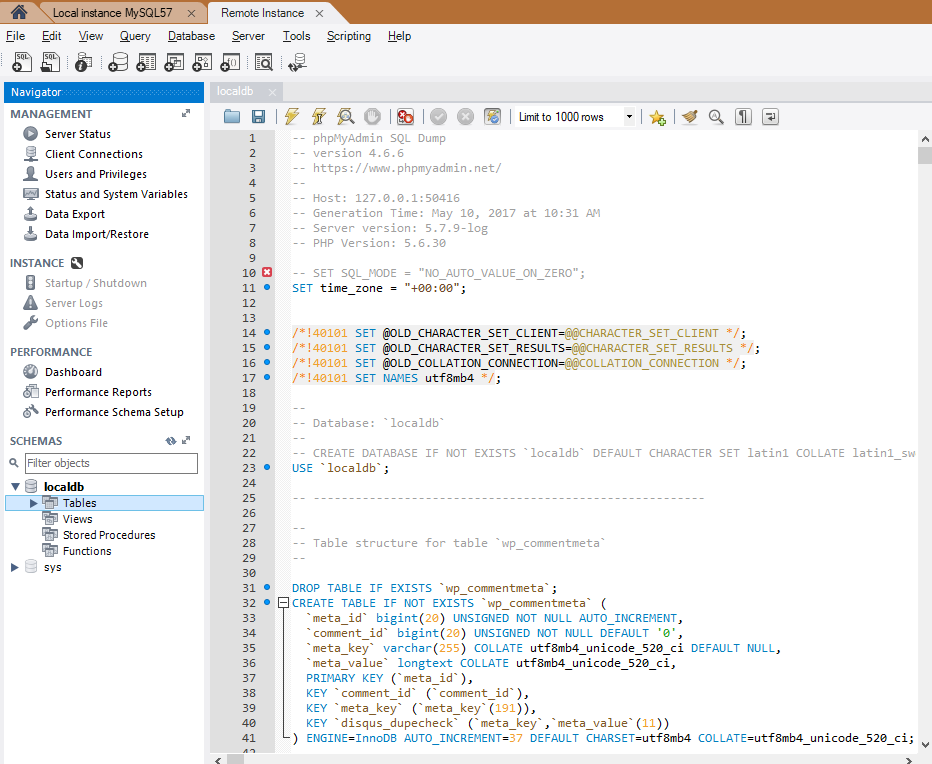Collapse CREATE TABLE block on line 32

(284, 603)
